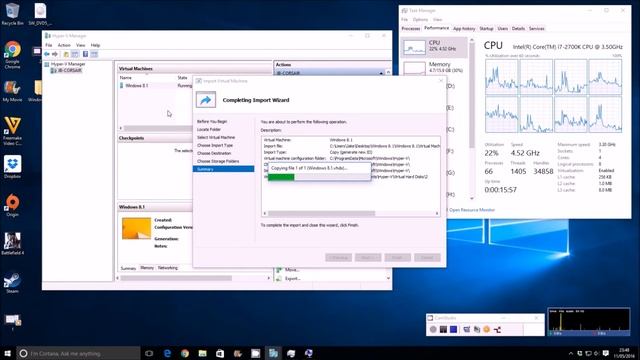This screenshot has height=360, width=640.
Task: Click Move... in the Actions pane
Action: (x=292, y=270)
